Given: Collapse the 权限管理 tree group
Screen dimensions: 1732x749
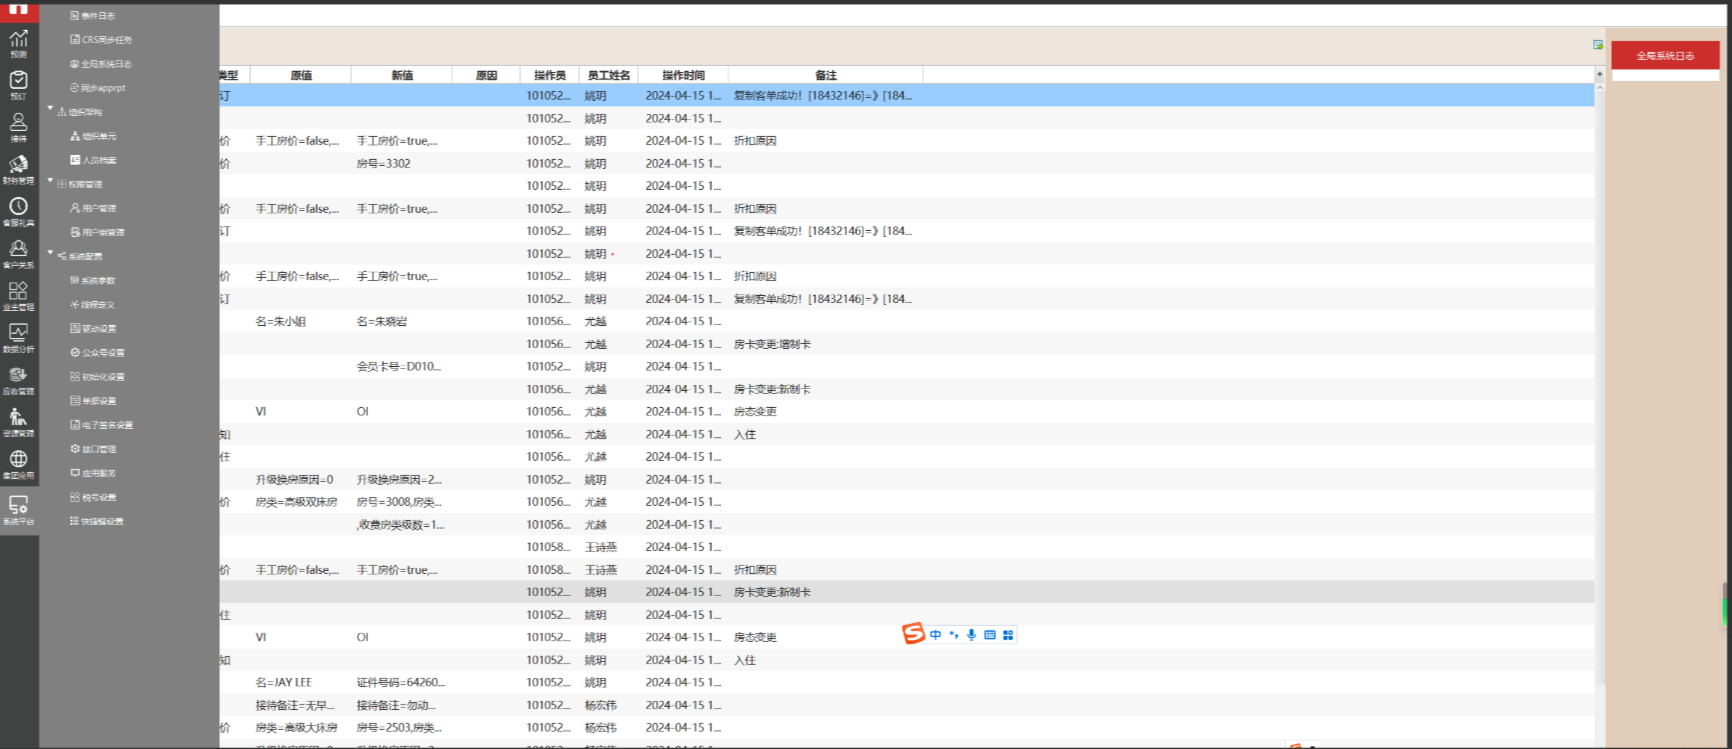Looking at the screenshot, I should pos(51,182).
